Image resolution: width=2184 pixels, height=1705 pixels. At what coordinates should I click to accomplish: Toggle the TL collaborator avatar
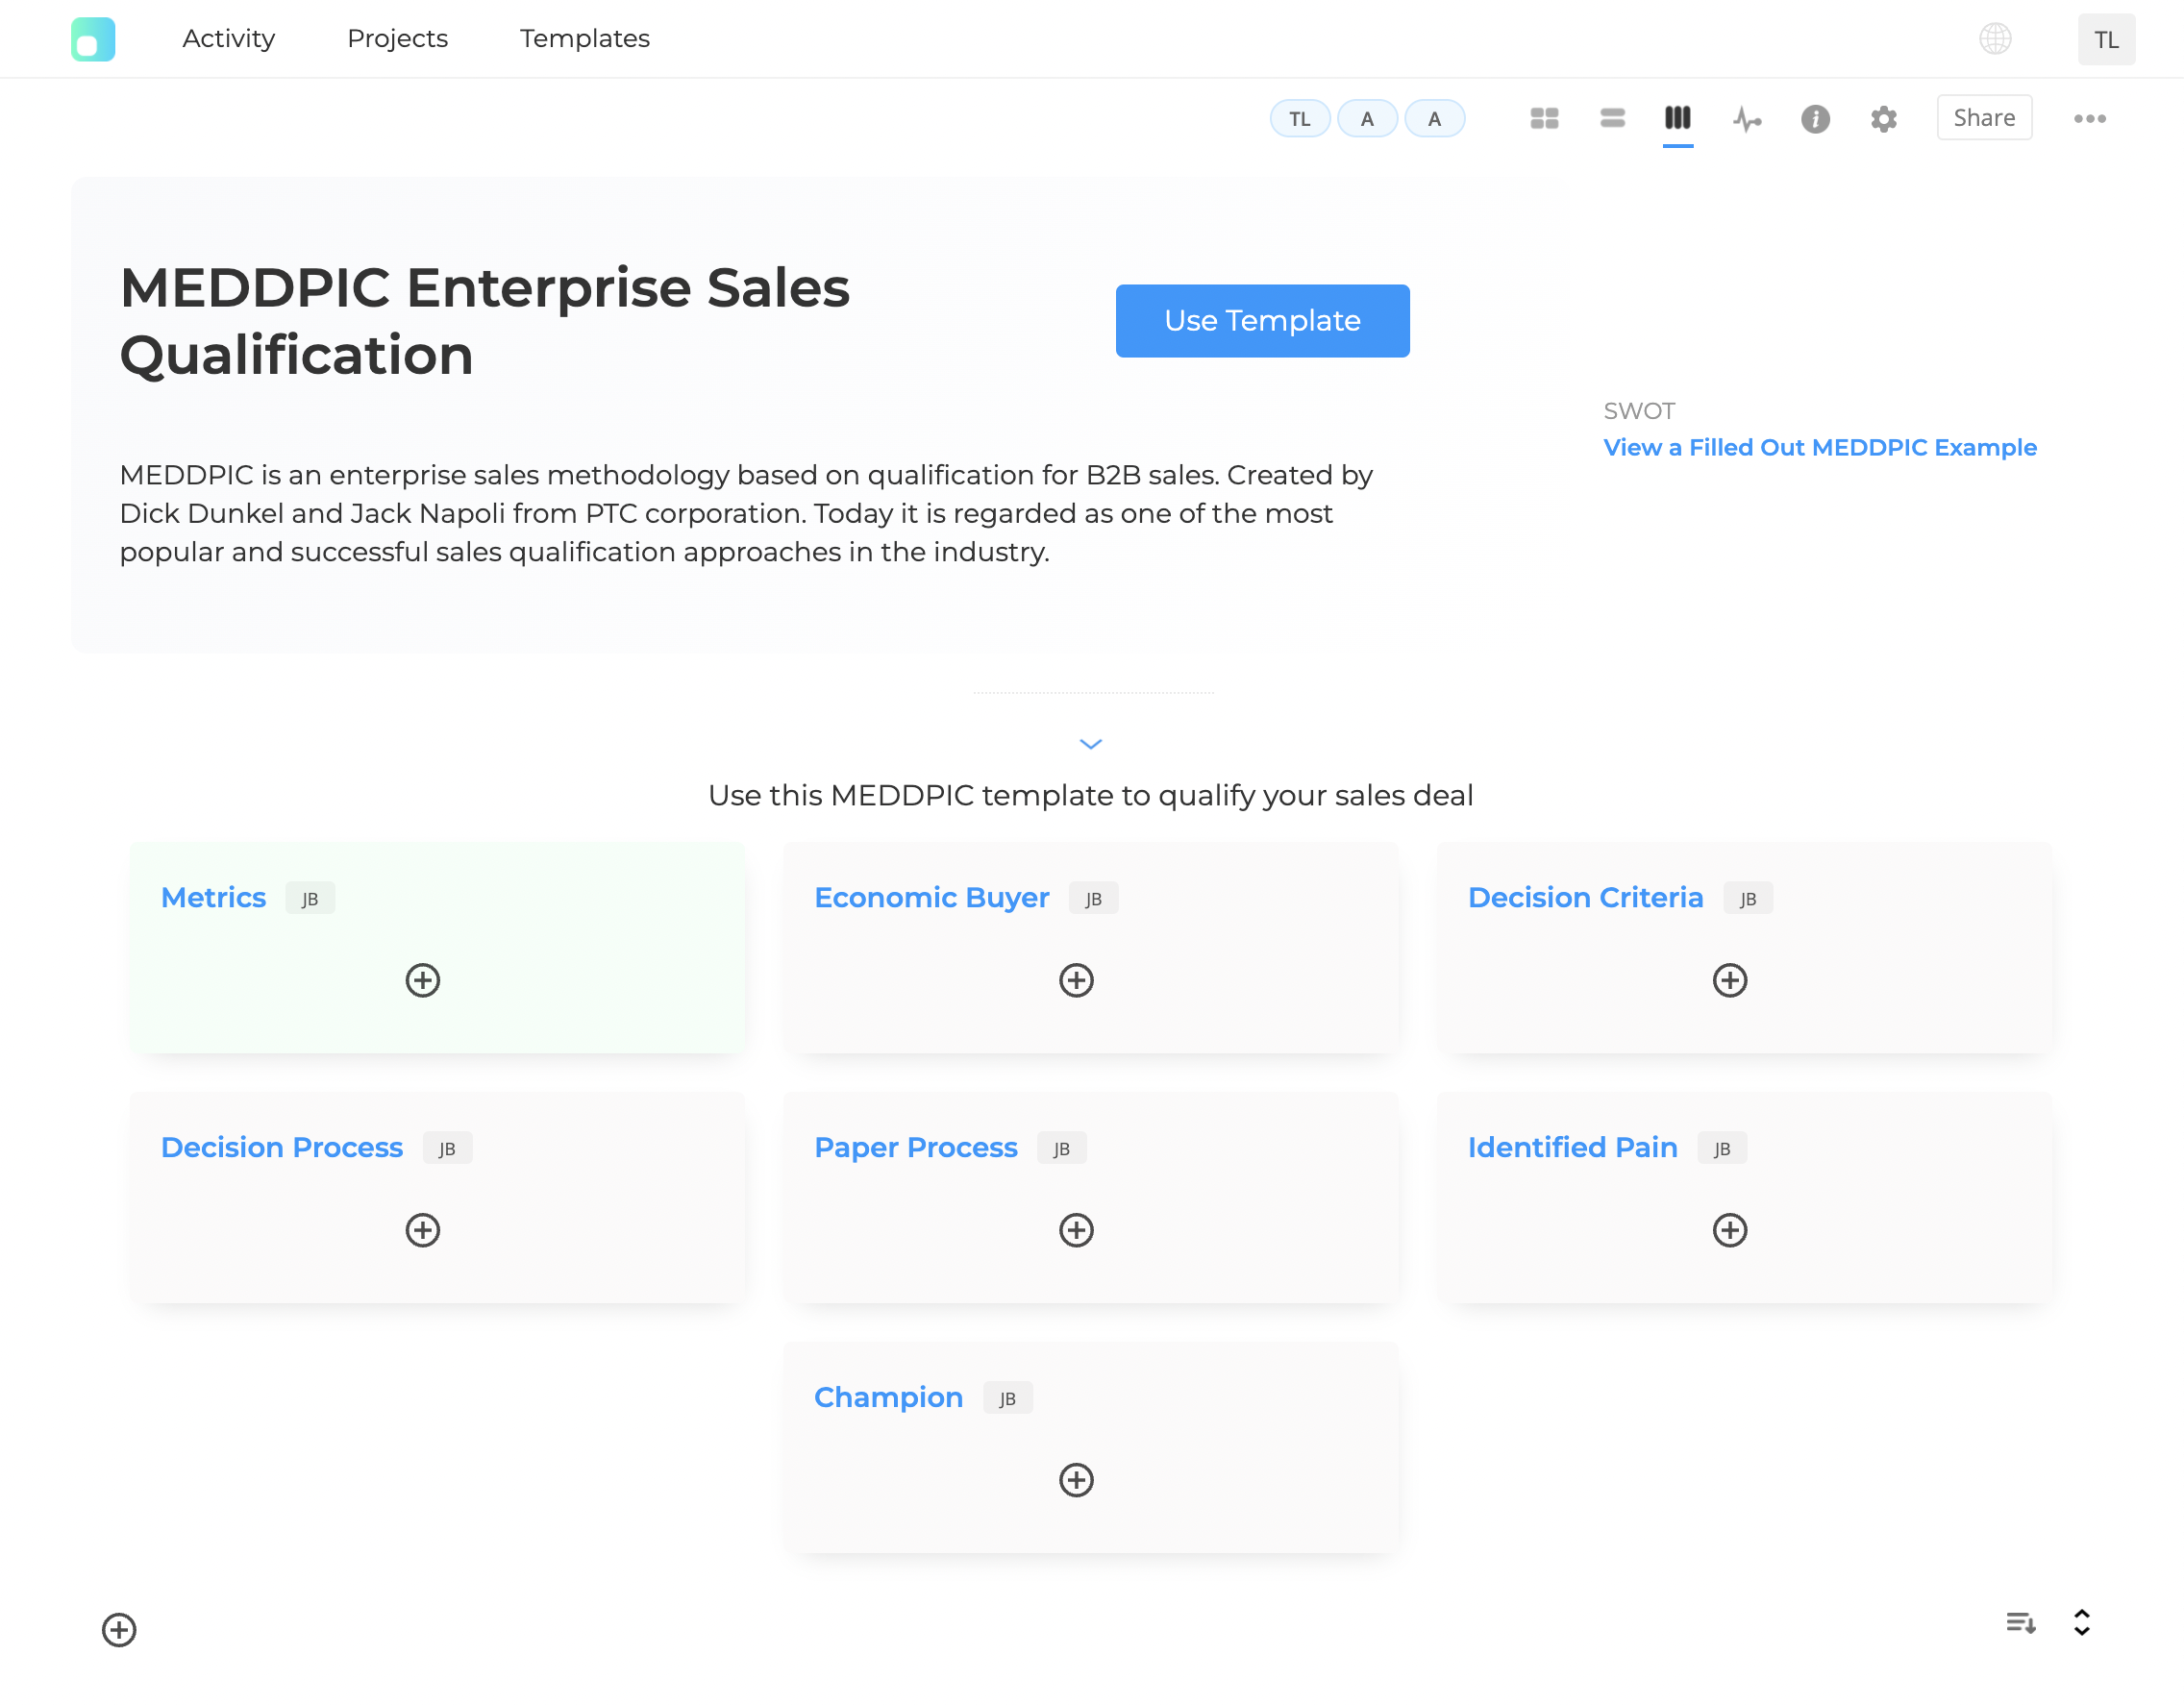(1299, 118)
